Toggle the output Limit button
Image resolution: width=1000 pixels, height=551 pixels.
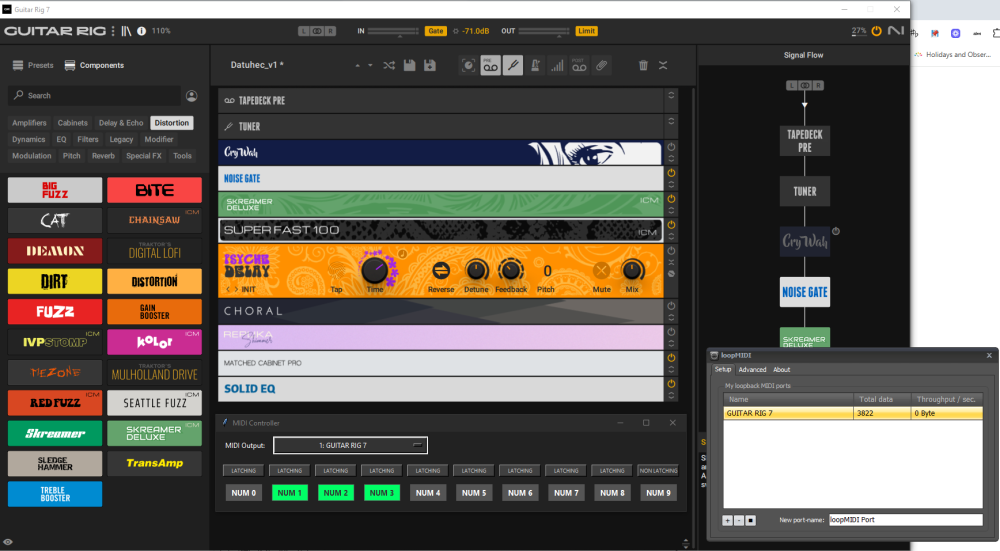(586, 31)
